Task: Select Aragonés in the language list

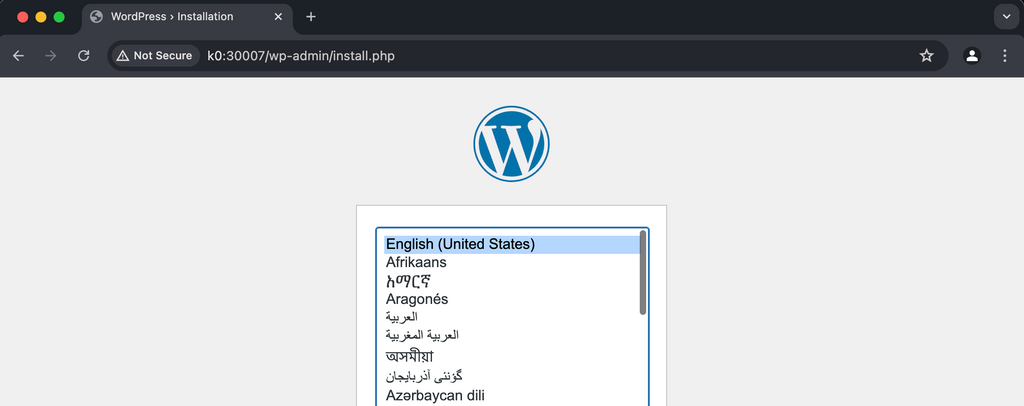Action: [x=417, y=299]
